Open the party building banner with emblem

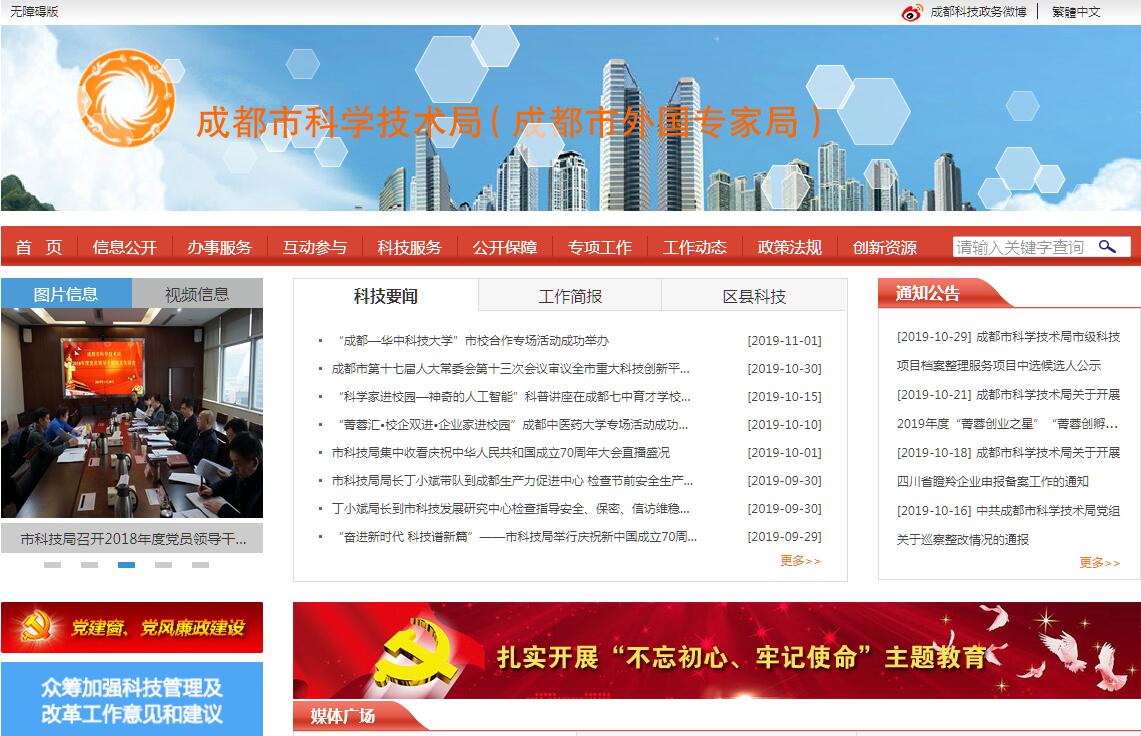click(132, 627)
